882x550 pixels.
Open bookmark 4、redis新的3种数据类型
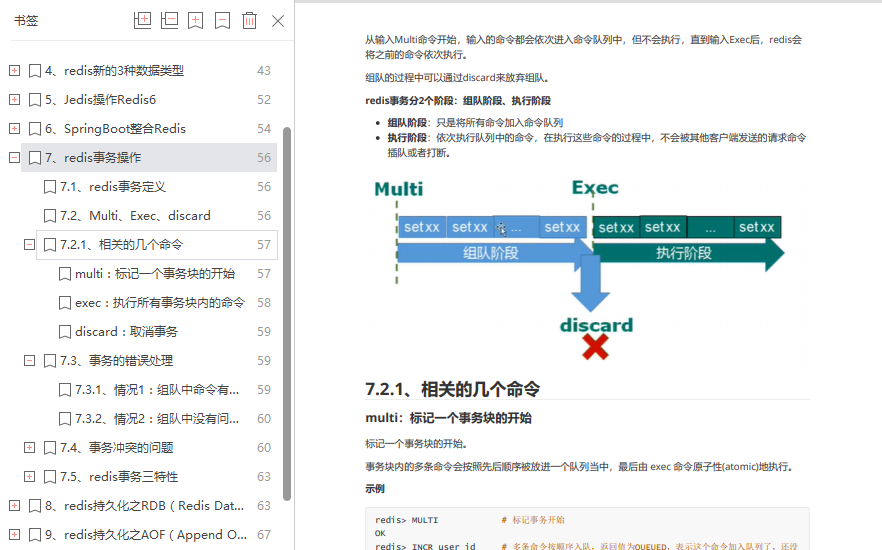point(114,70)
